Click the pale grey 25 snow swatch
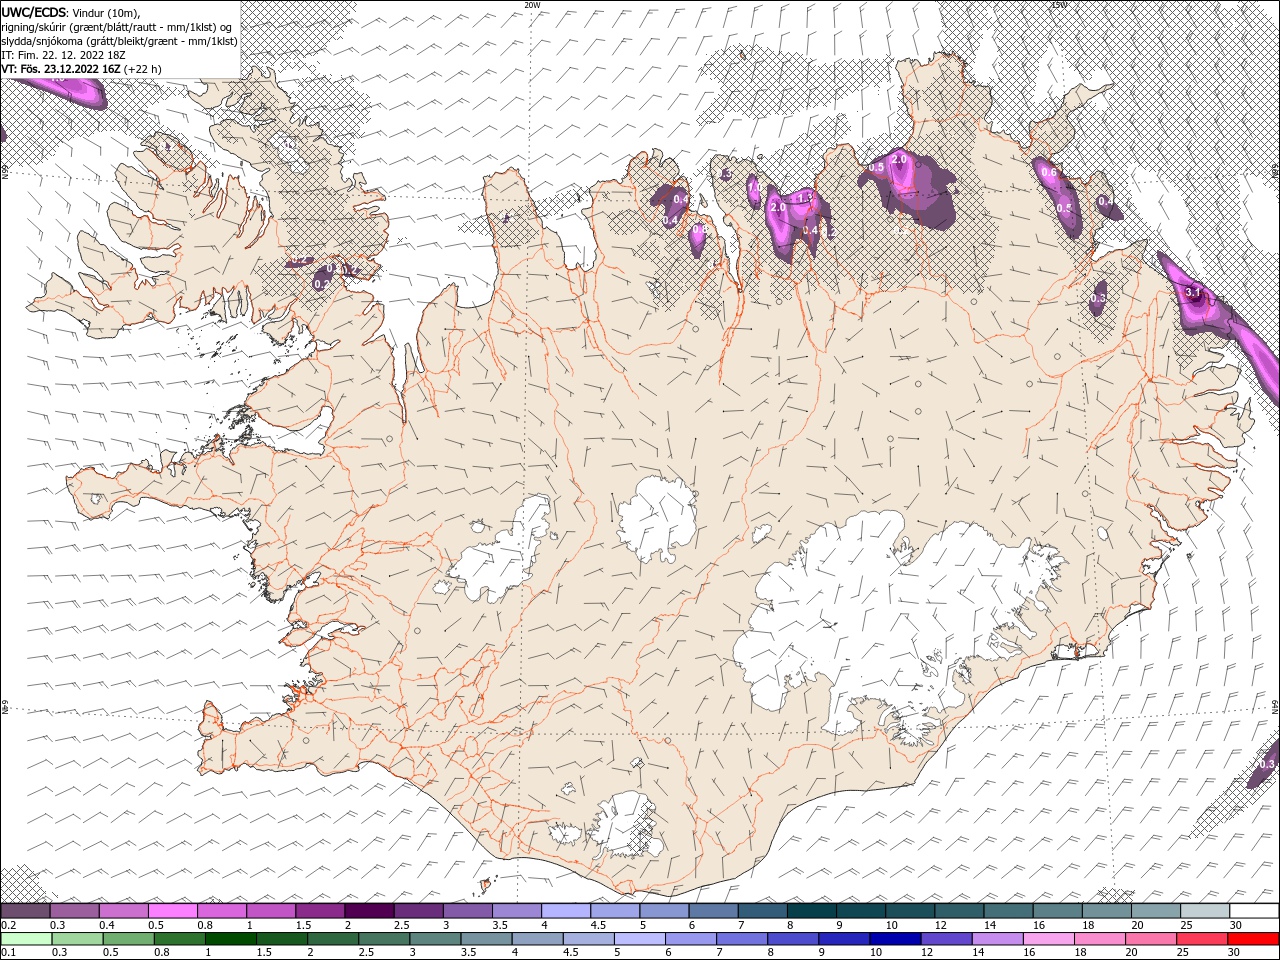Screen dimensions: 1280x960 click(x=1205, y=911)
